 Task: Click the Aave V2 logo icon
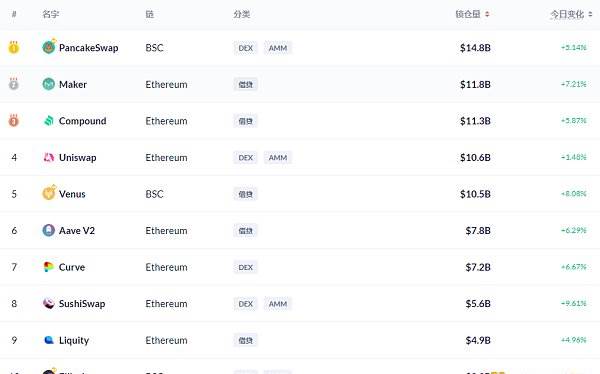[x=49, y=230]
